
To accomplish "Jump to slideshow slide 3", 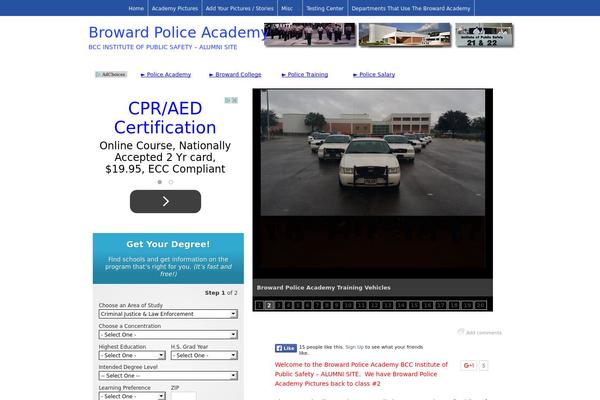I will (x=279, y=305).
